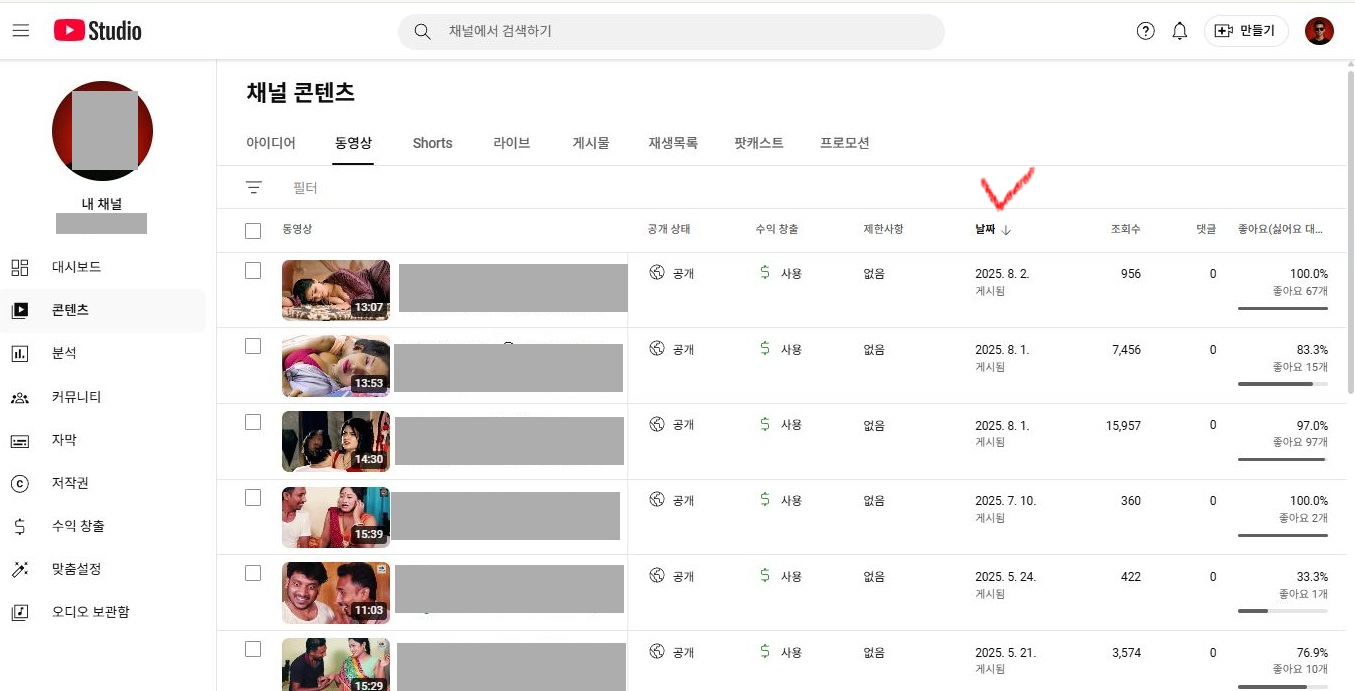Switch to the 재생목록 tab
1355x691 pixels.
point(672,143)
